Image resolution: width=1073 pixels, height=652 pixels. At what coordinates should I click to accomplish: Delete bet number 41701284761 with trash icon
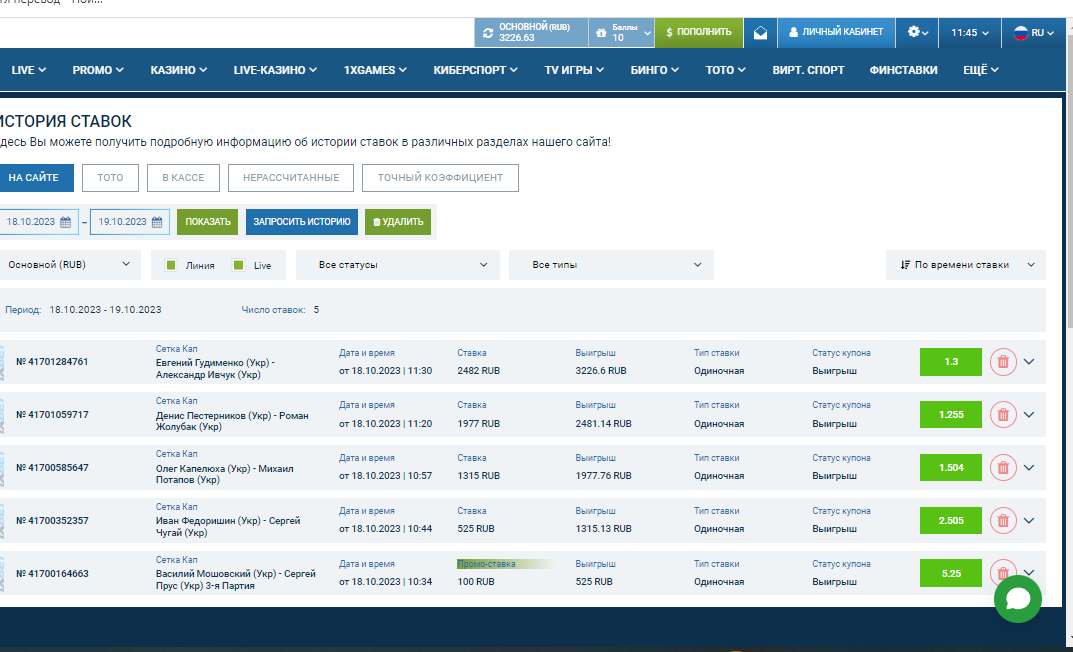coord(1002,362)
